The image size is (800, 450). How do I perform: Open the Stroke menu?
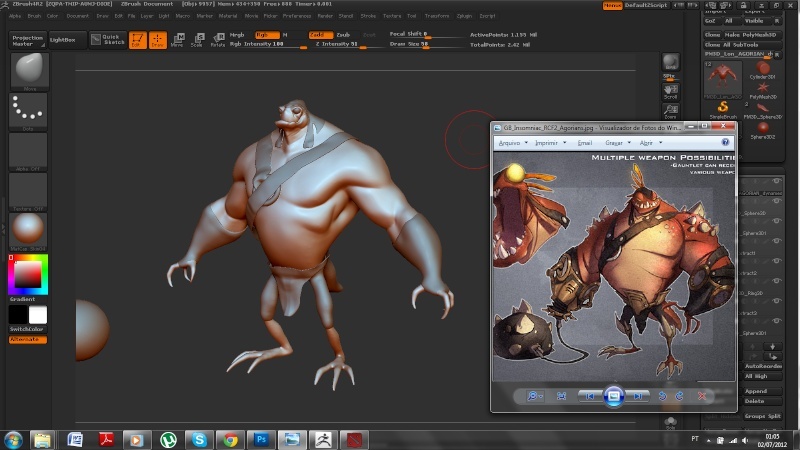coord(368,16)
